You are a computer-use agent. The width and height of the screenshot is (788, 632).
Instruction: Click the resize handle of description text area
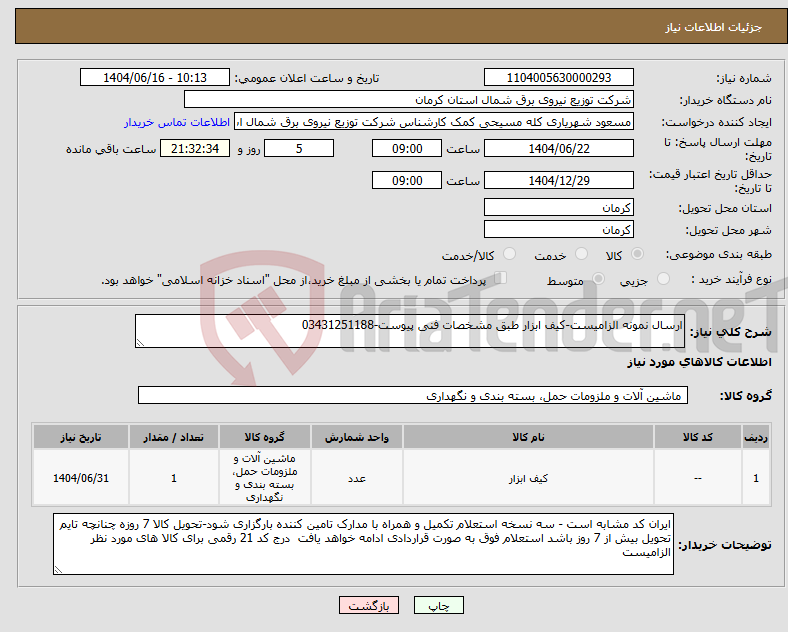coord(140,343)
